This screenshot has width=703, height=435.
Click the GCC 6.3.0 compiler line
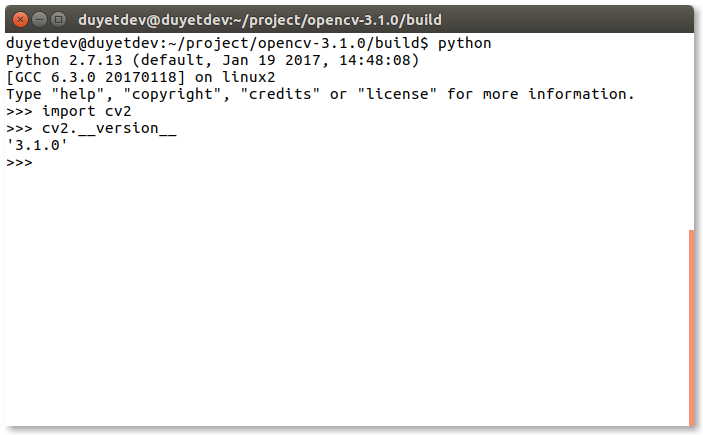140,77
